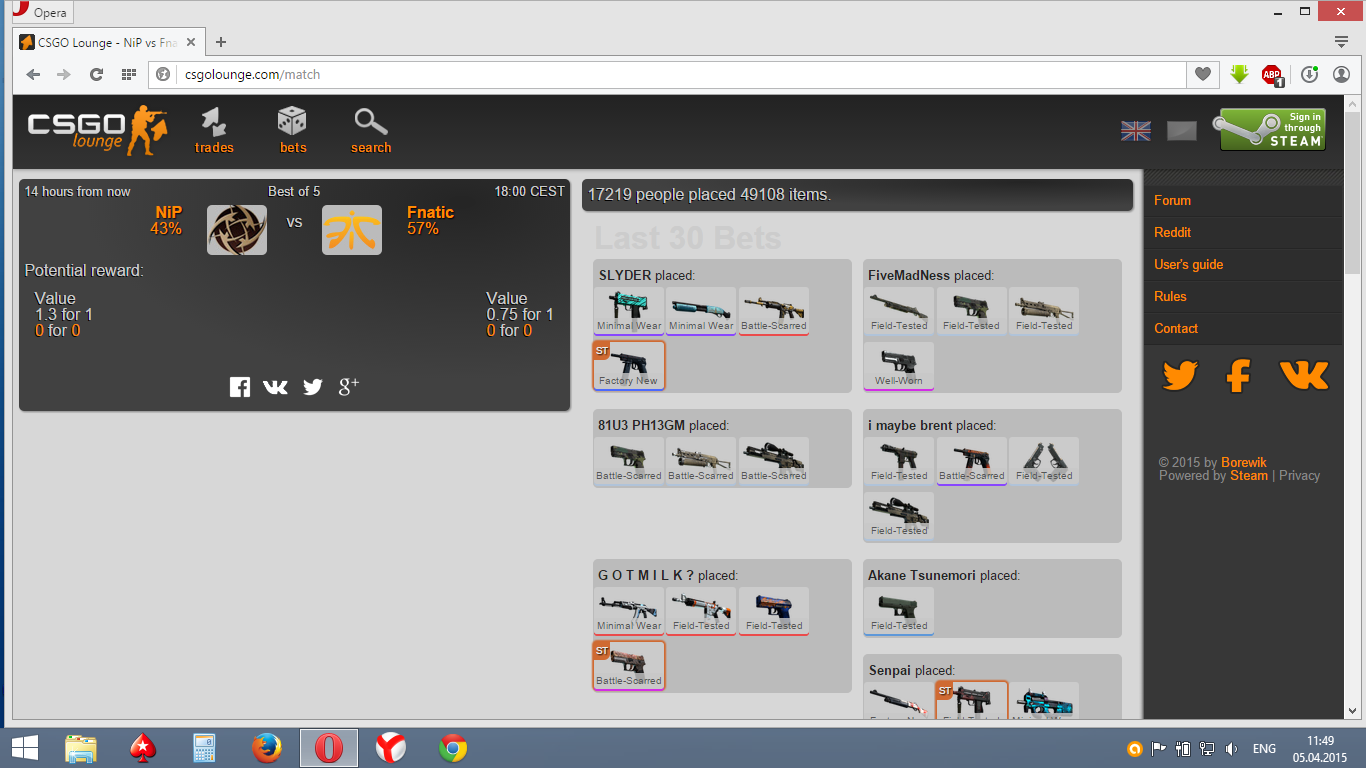
Task: Open the green download arrow extension
Action: [x=1239, y=74]
